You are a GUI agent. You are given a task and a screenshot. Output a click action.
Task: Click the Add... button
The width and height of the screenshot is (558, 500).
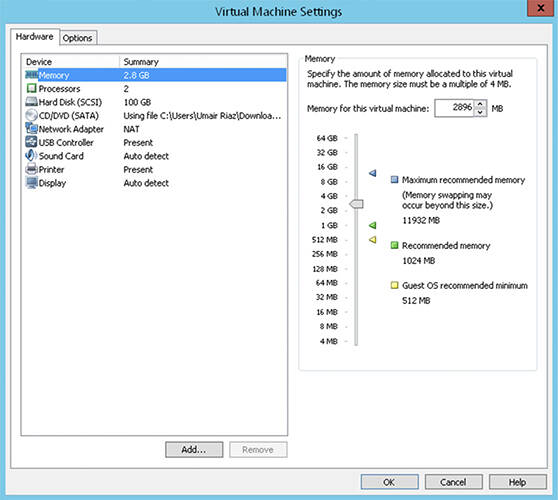(x=194, y=449)
